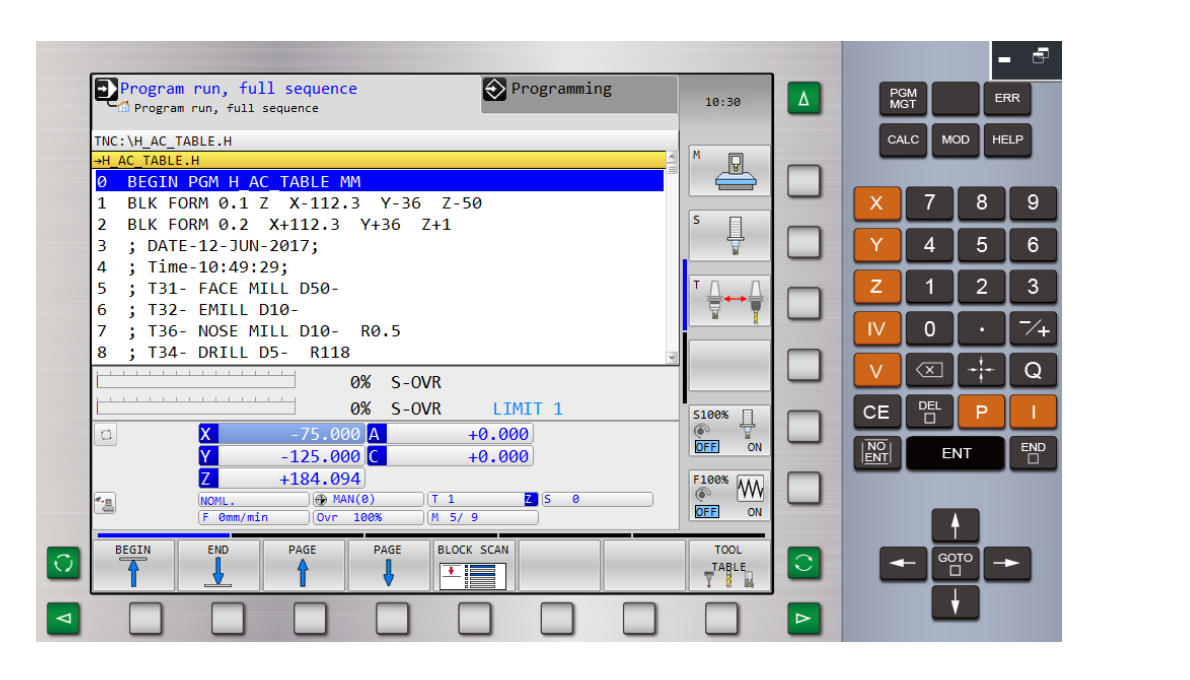
Task: Click the M machine function soft key
Action: (x=729, y=171)
